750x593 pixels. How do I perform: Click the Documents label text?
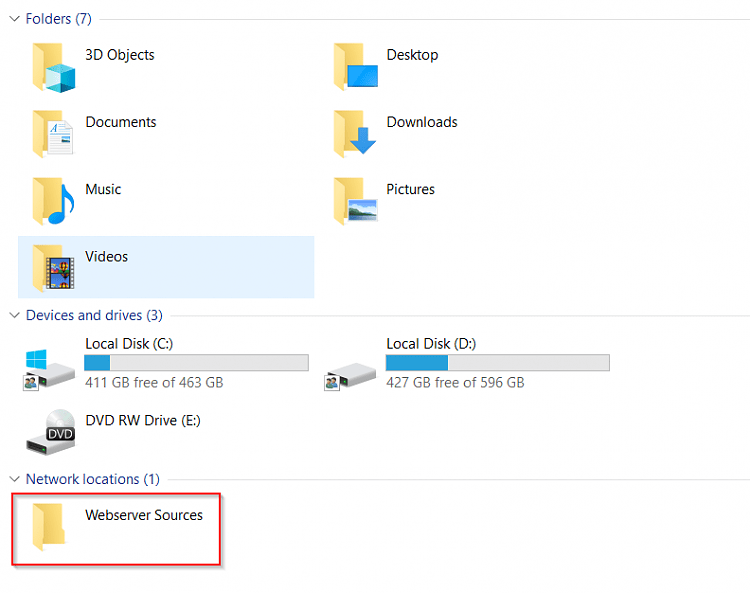pyautogui.click(x=121, y=122)
